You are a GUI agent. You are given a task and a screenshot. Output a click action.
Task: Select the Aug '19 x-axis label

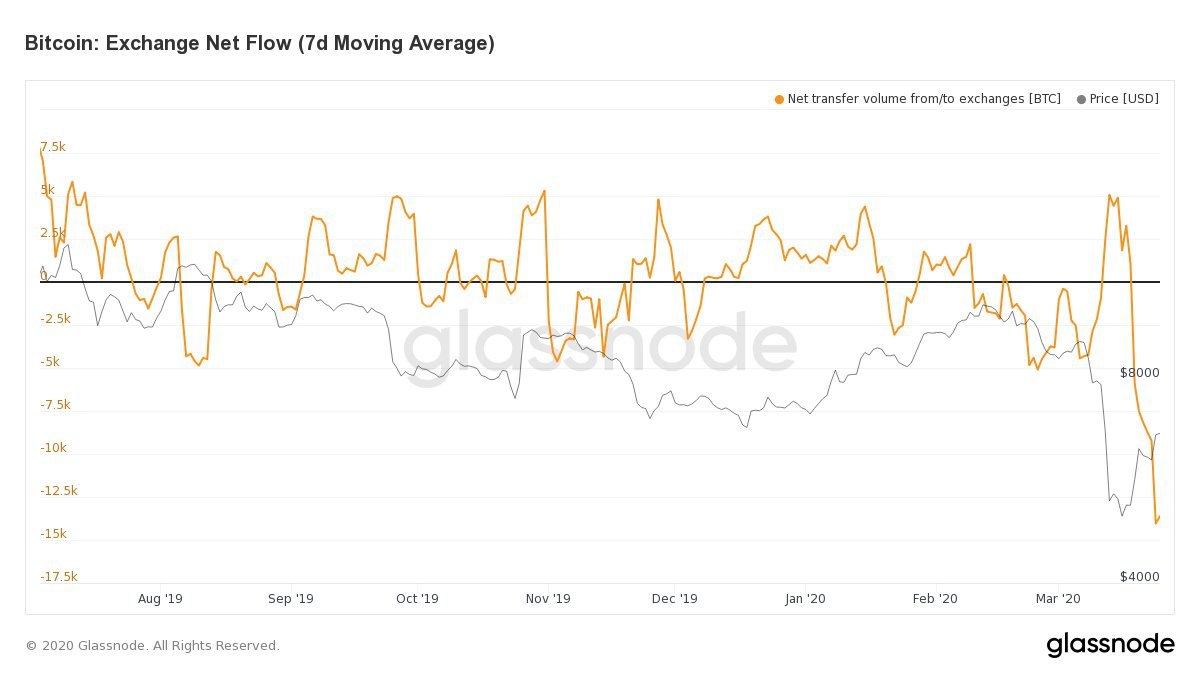click(160, 599)
